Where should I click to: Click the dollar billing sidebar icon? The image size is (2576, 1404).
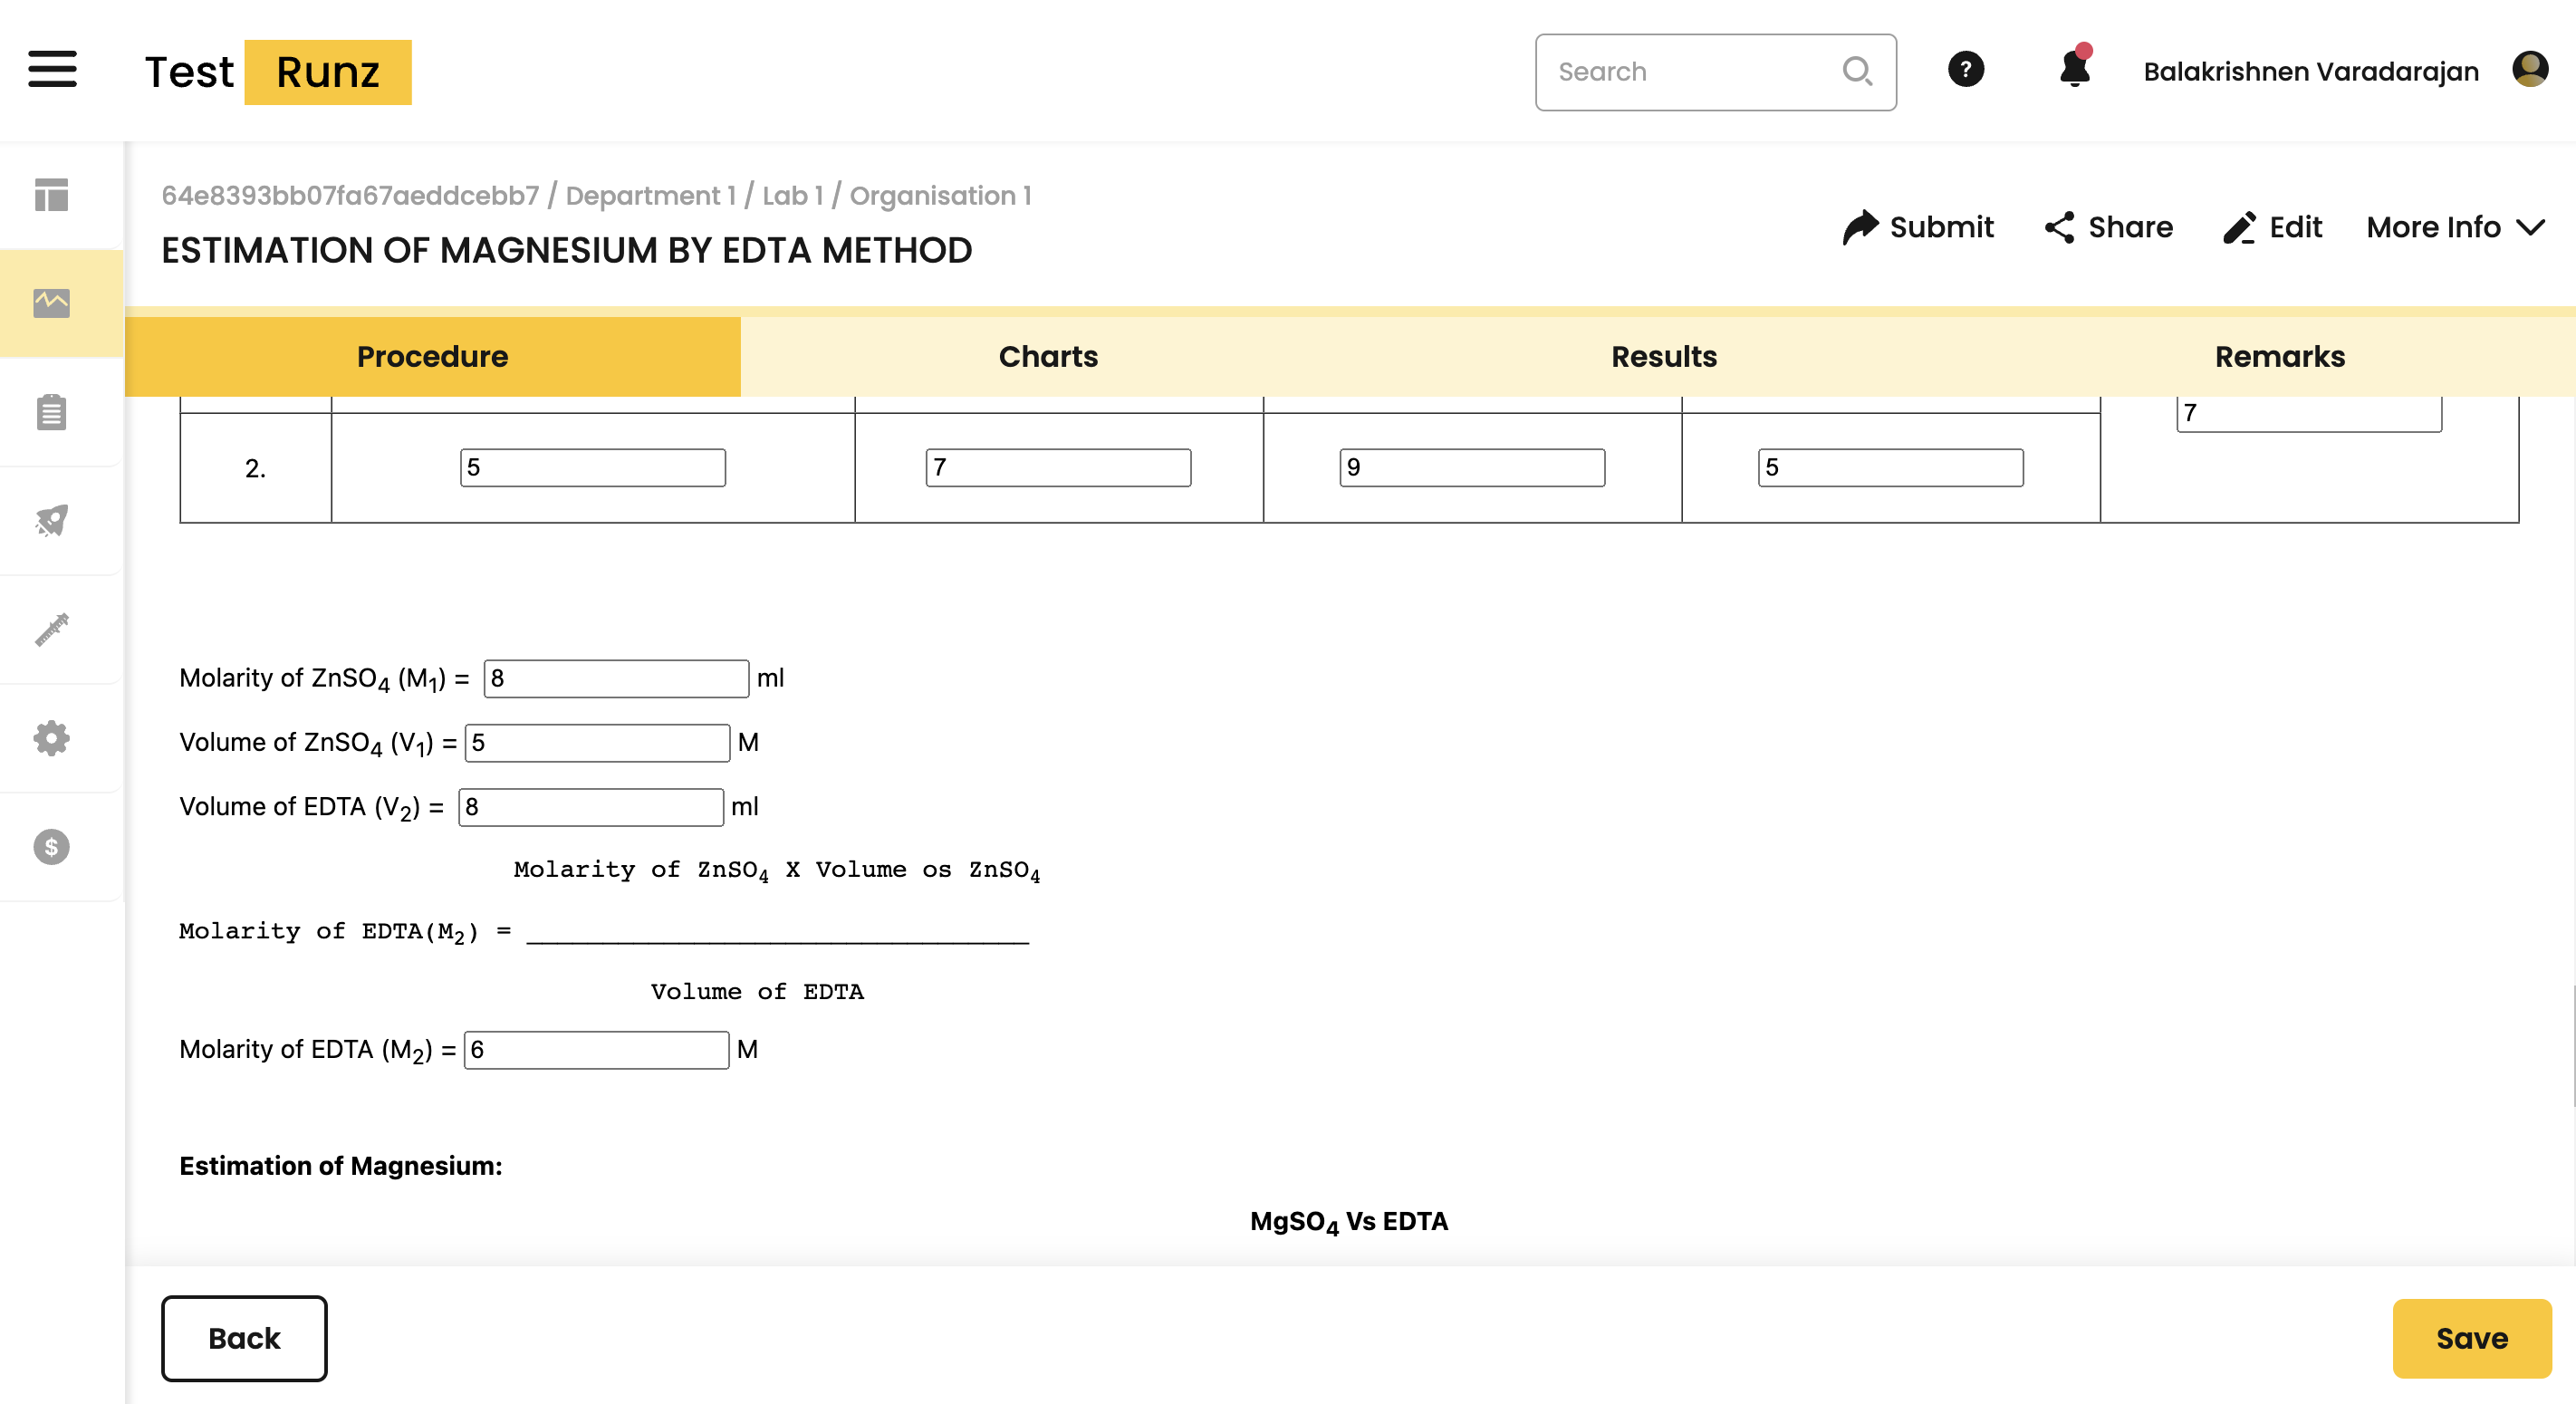point(52,847)
